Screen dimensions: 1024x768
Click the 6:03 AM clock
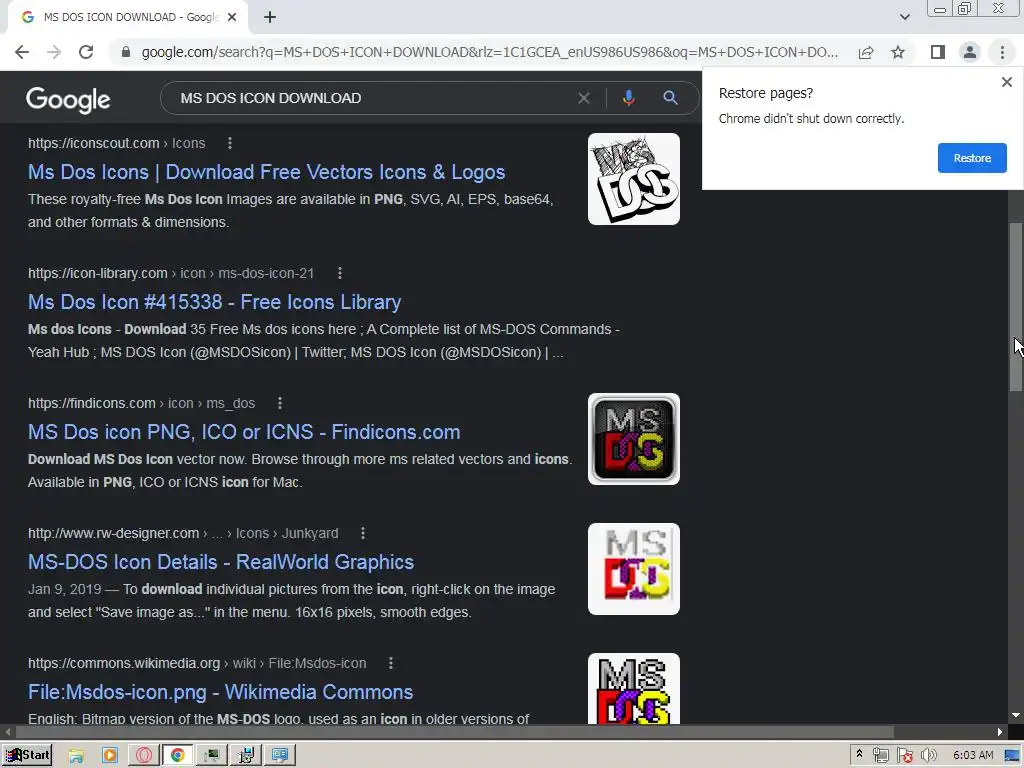coord(972,756)
